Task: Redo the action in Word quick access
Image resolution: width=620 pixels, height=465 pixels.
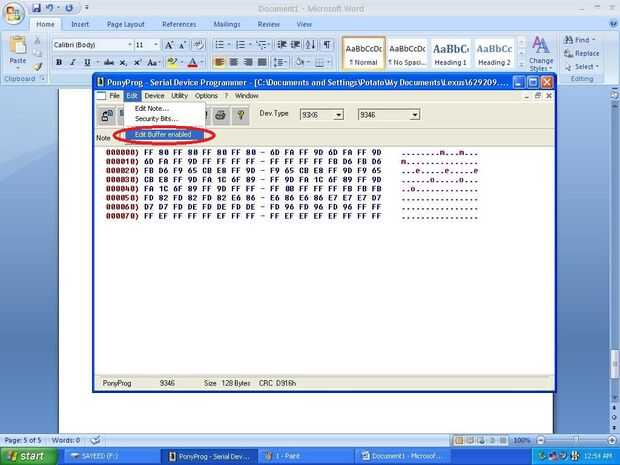Action: coord(69,8)
